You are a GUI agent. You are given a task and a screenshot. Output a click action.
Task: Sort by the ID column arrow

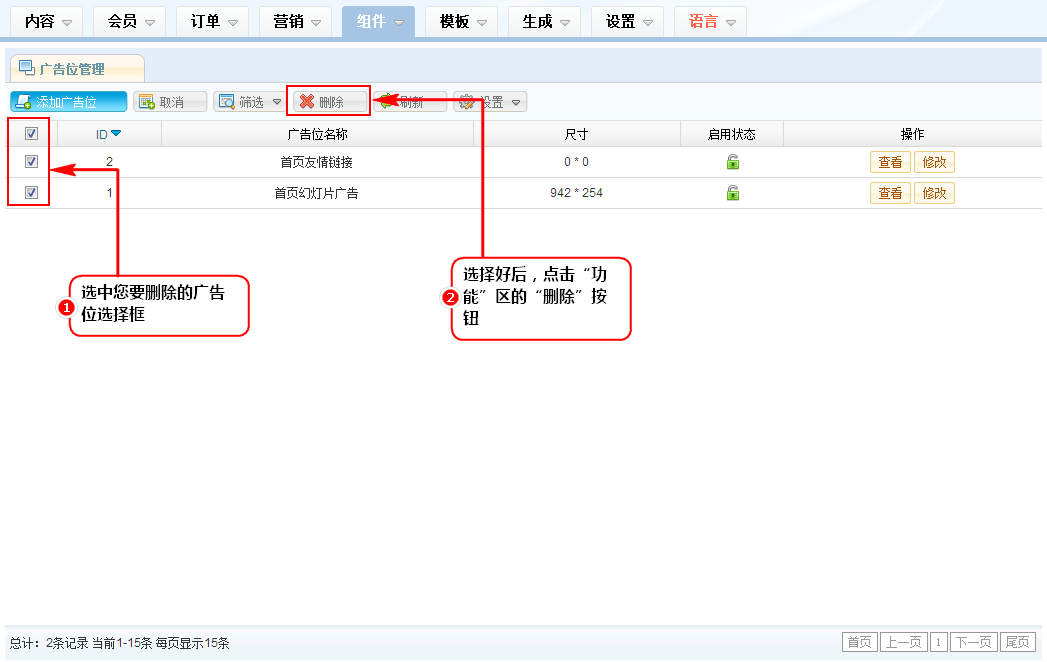(x=116, y=134)
